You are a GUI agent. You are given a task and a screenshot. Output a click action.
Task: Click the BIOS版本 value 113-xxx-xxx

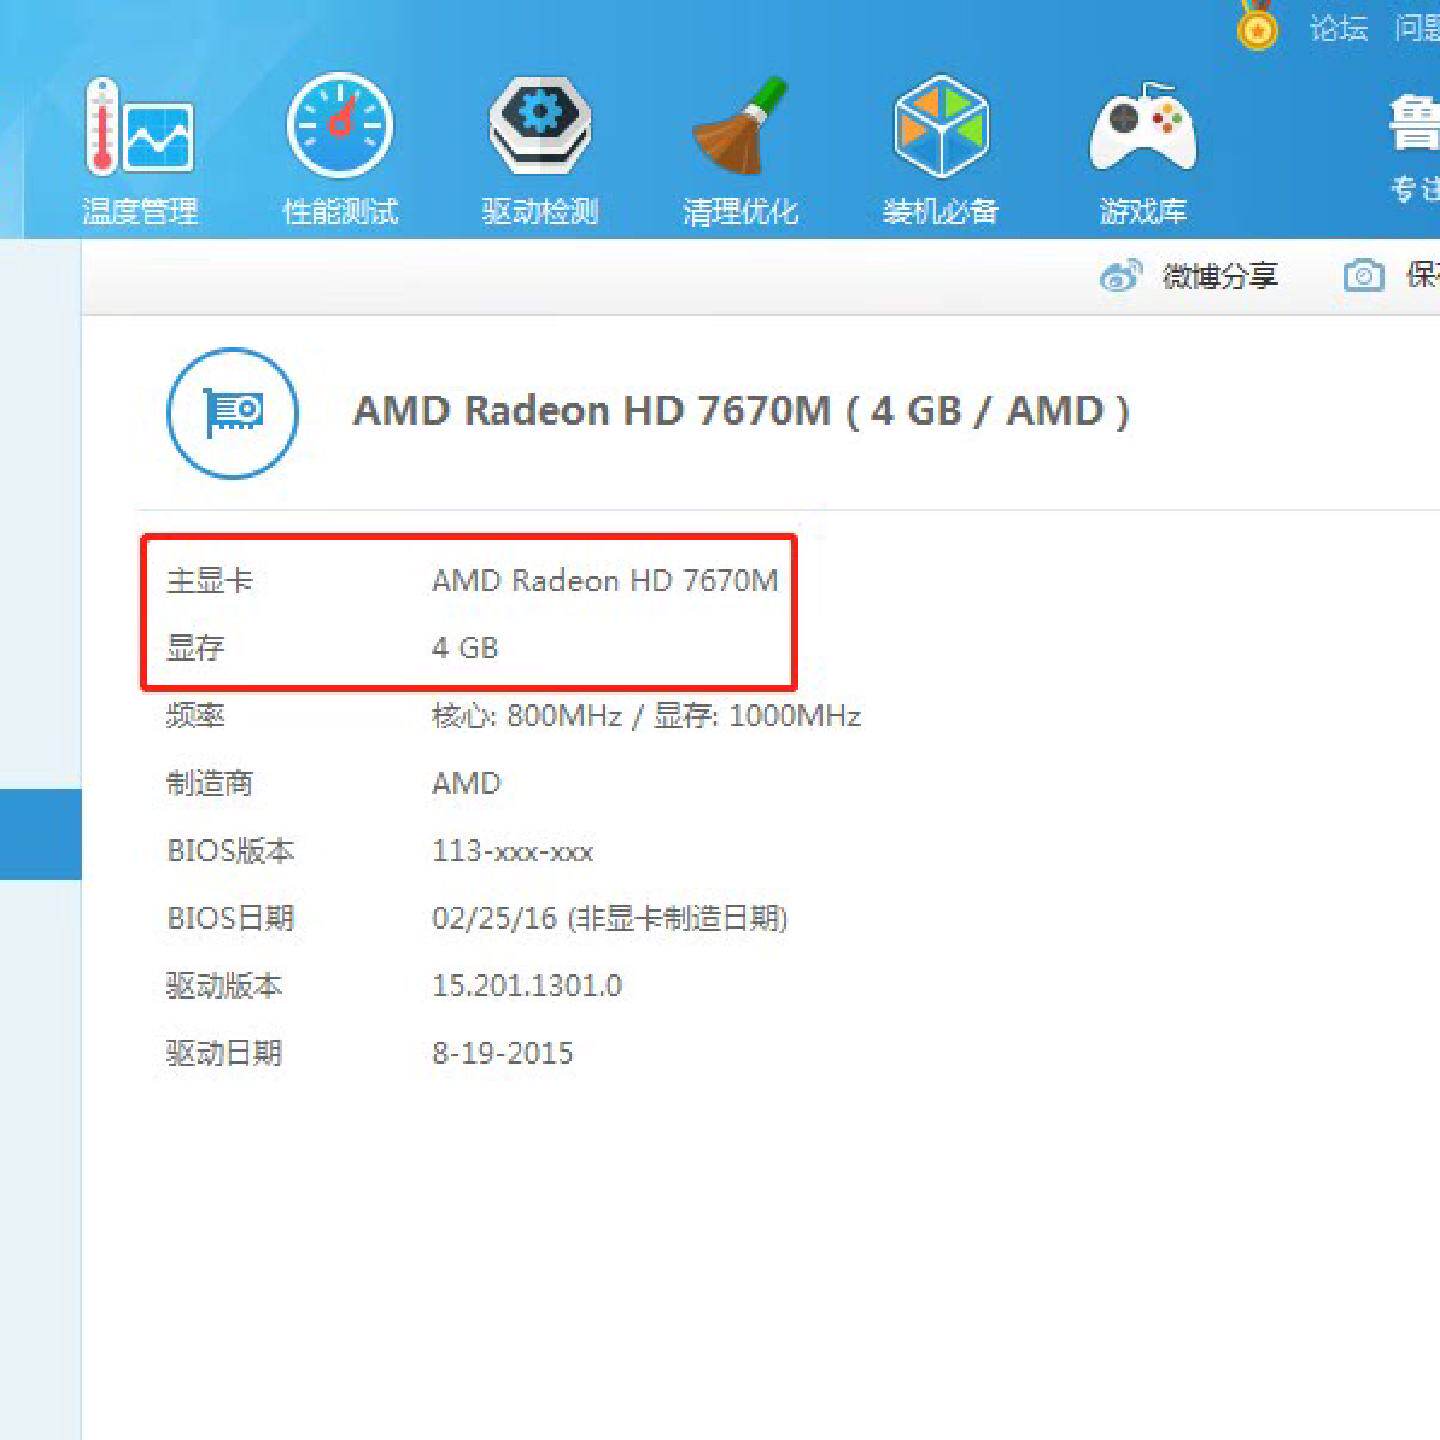tap(512, 851)
